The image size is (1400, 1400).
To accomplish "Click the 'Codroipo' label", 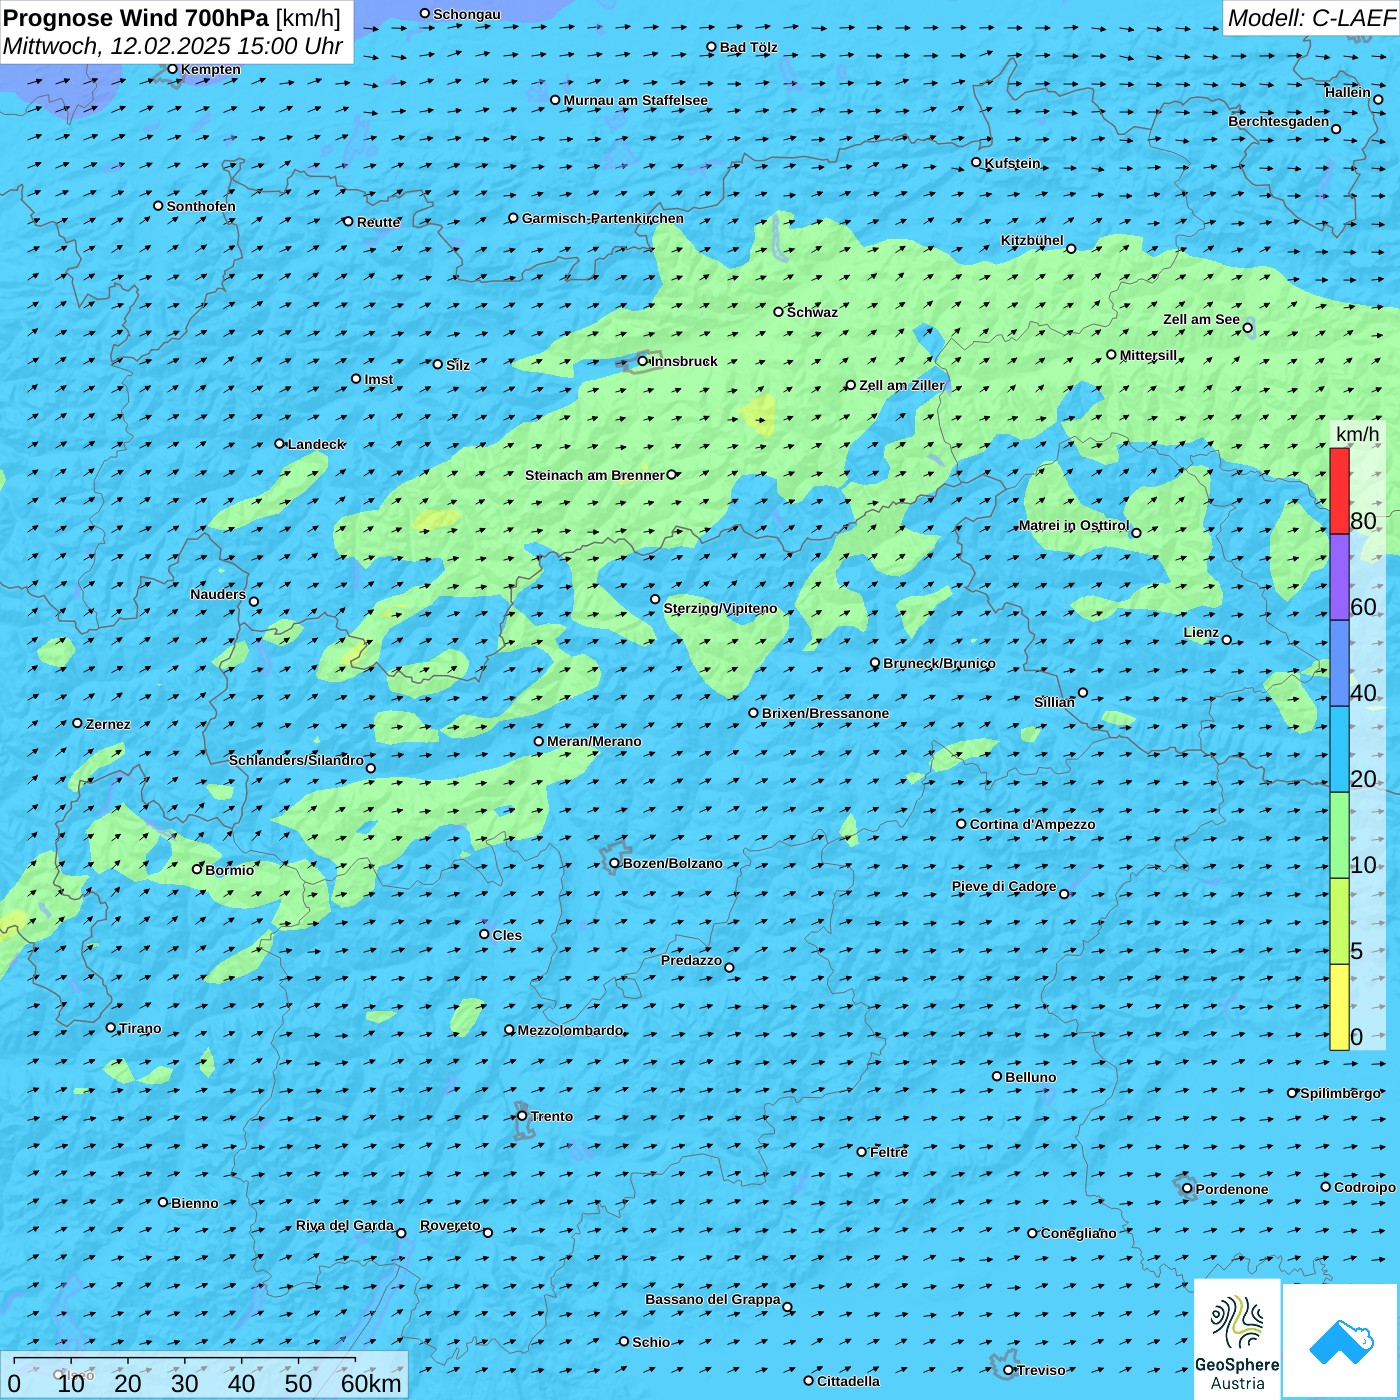I will tap(1365, 1187).
